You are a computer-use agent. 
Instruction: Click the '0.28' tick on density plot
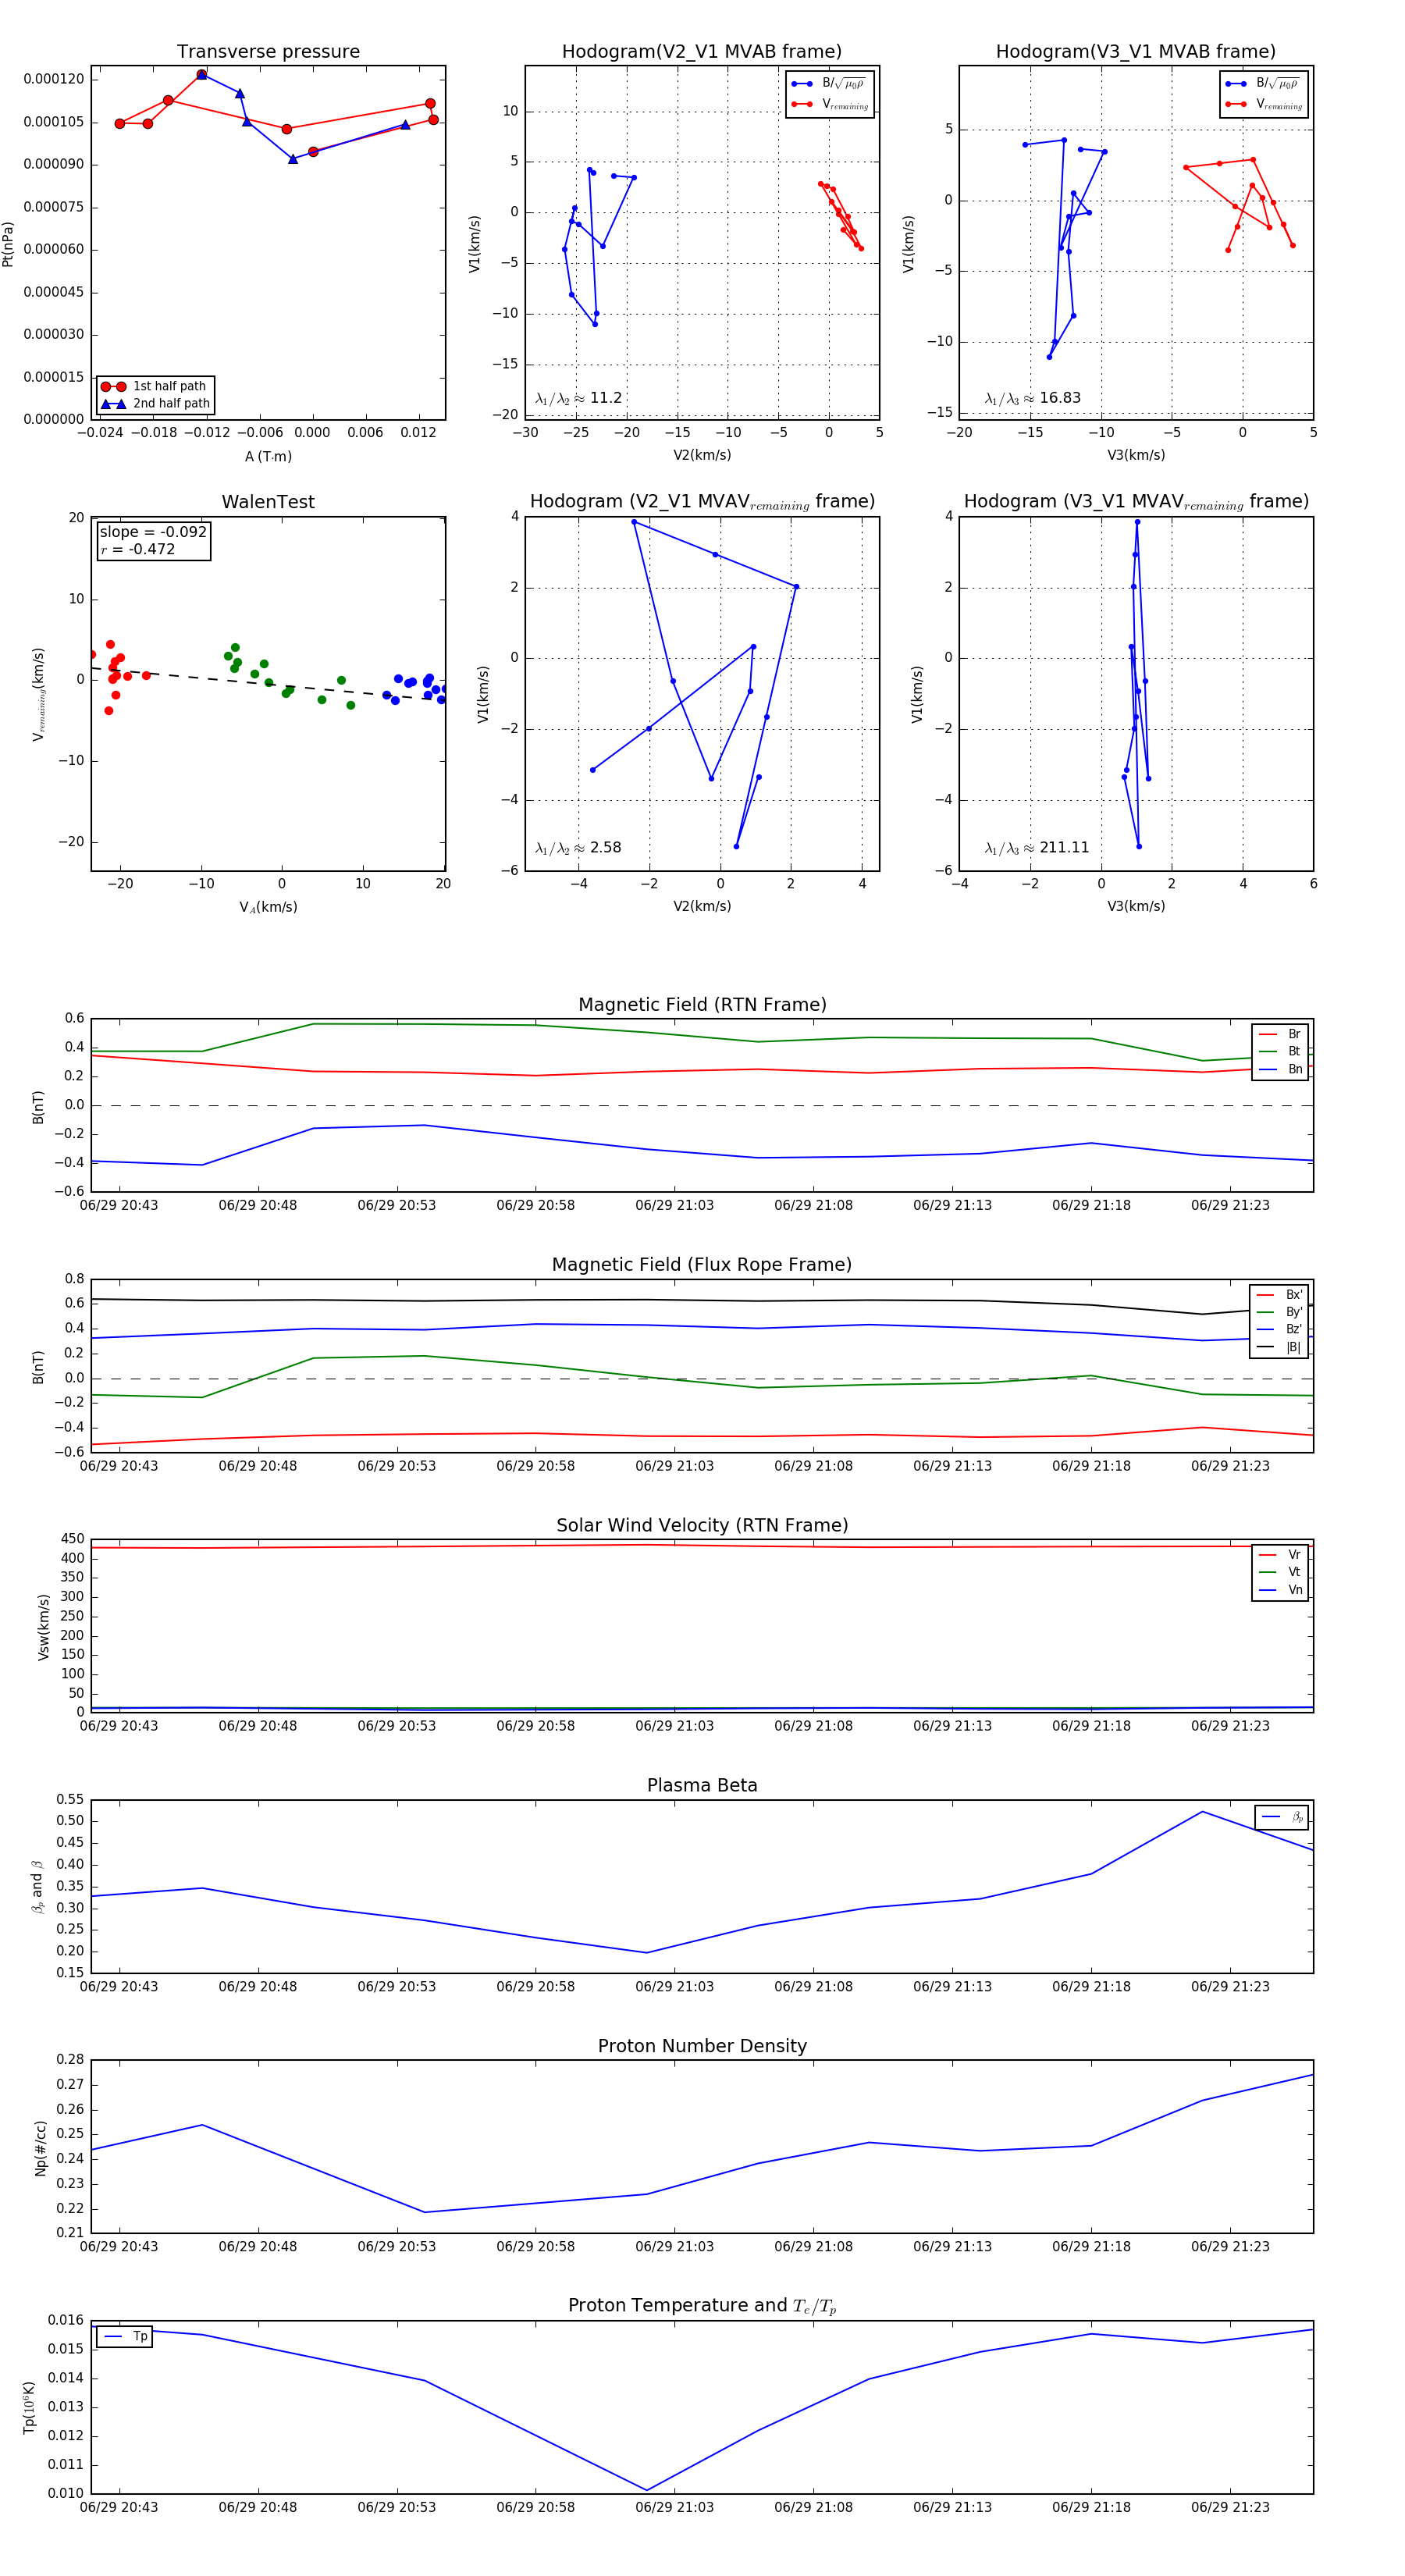point(70,2060)
